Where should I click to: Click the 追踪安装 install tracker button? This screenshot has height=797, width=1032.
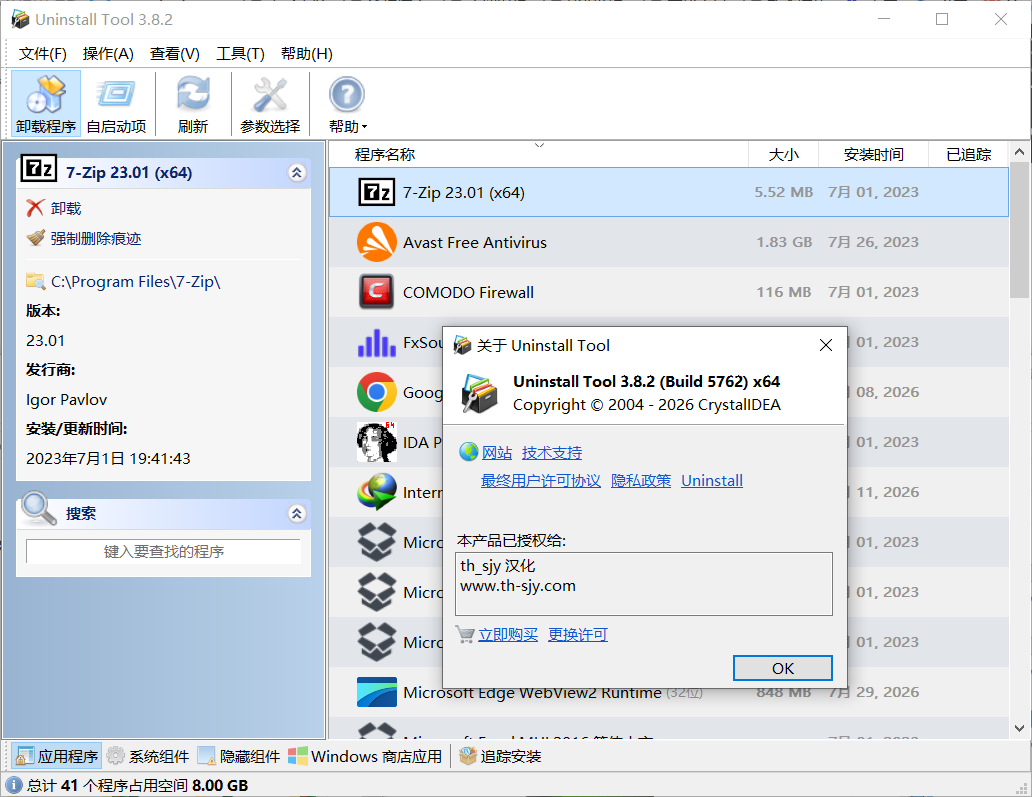(500, 756)
